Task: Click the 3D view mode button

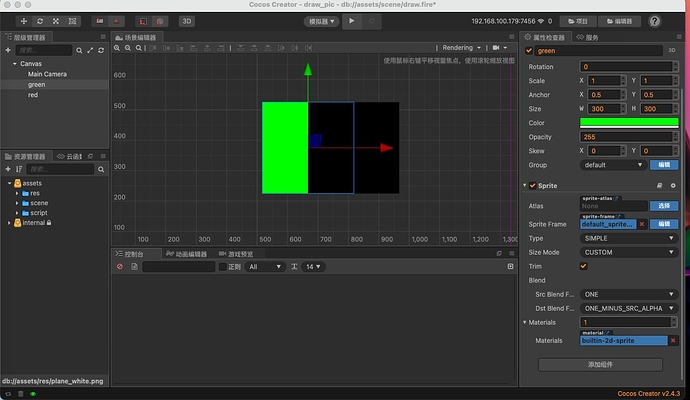Action: (x=187, y=21)
